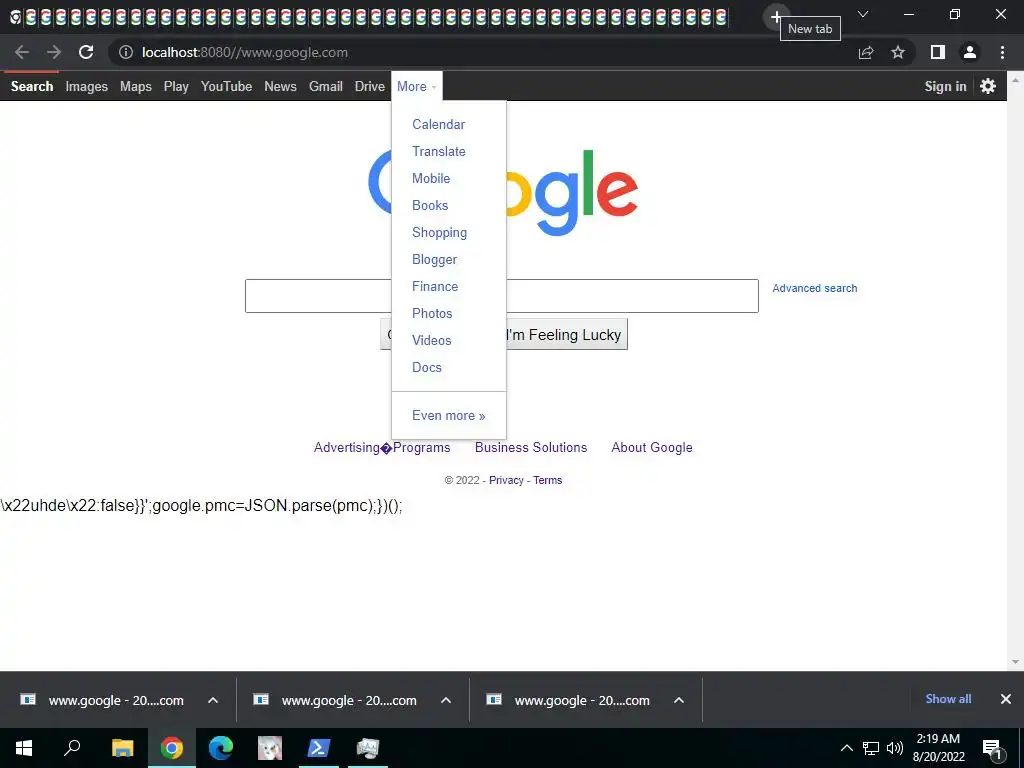Choose Translate in the More menu

(439, 152)
